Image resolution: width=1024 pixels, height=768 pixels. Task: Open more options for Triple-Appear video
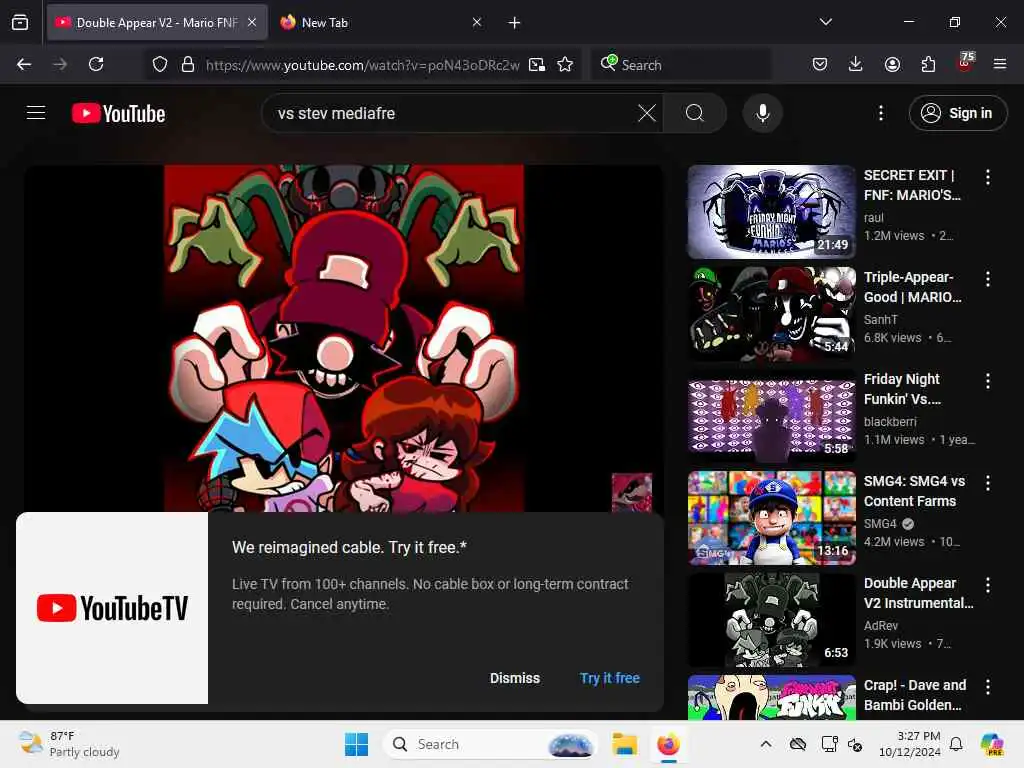coord(987,279)
